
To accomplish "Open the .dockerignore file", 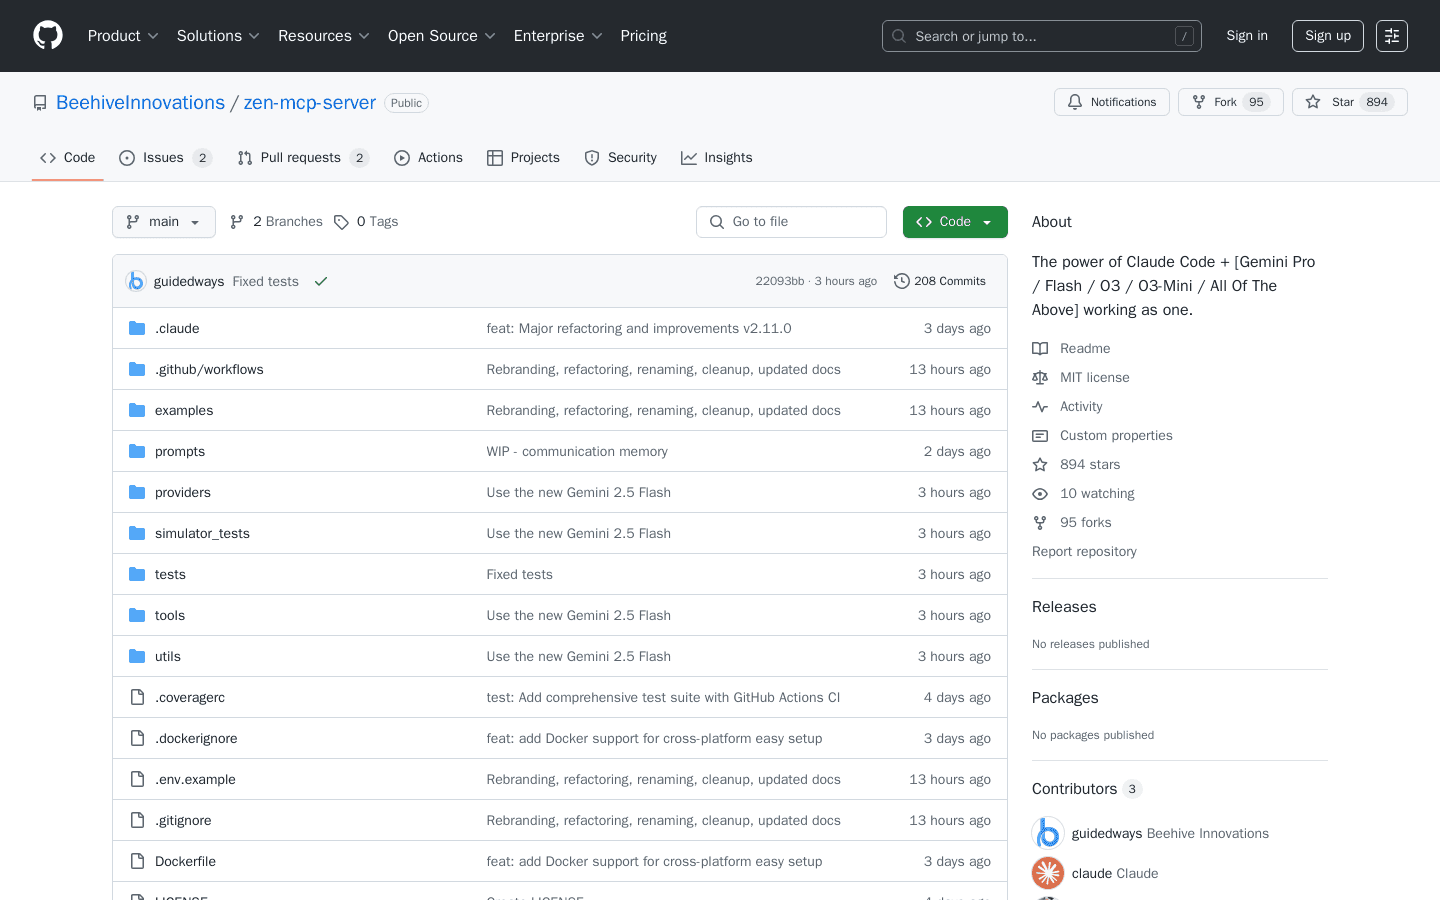I will [196, 739].
